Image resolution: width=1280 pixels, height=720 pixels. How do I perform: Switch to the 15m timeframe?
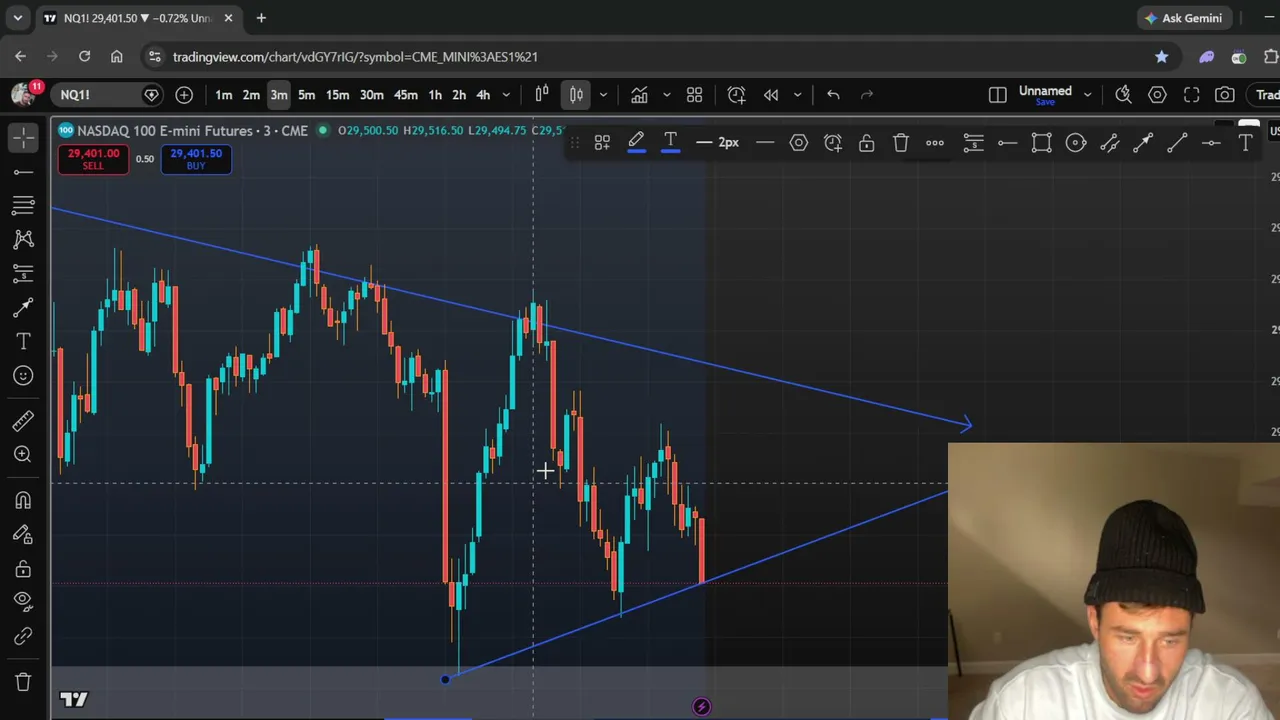(x=337, y=95)
